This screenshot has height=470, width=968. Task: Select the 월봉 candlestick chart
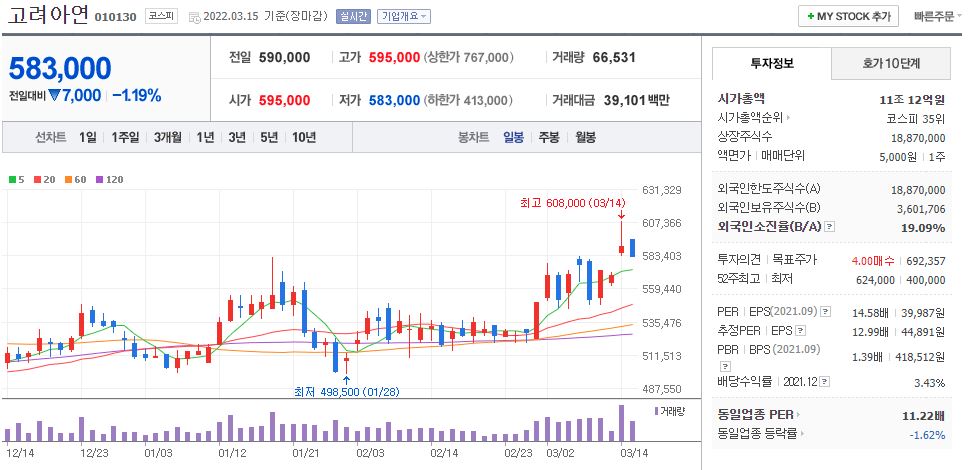click(x=586, y=137)
